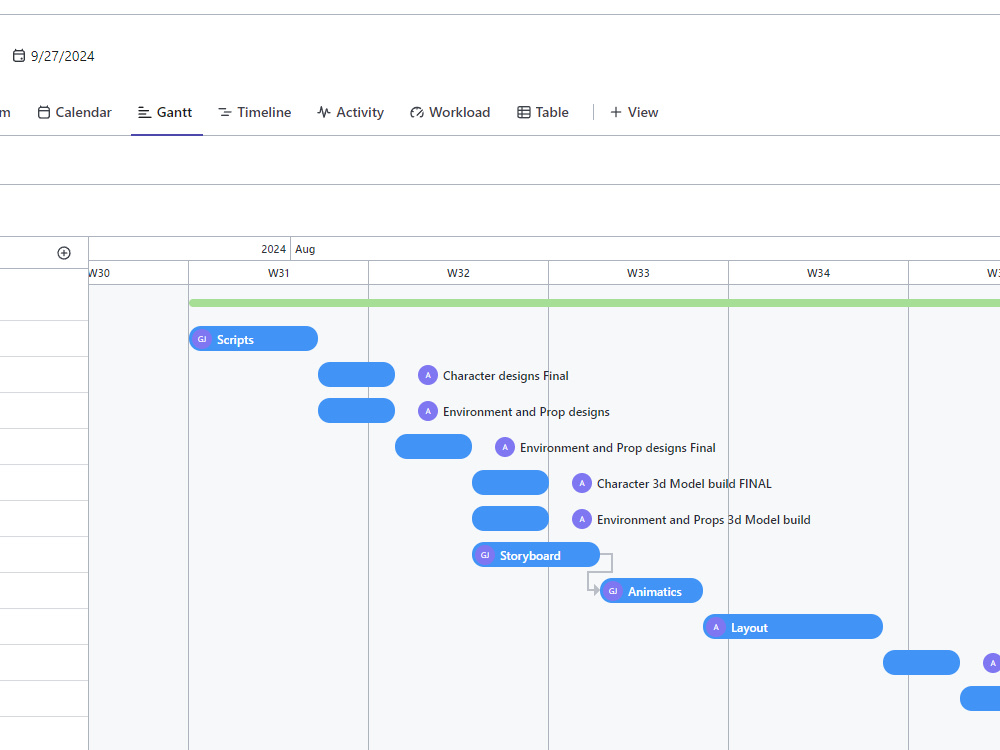
Task: Click the W31 week header
Action: click(279, 273)
